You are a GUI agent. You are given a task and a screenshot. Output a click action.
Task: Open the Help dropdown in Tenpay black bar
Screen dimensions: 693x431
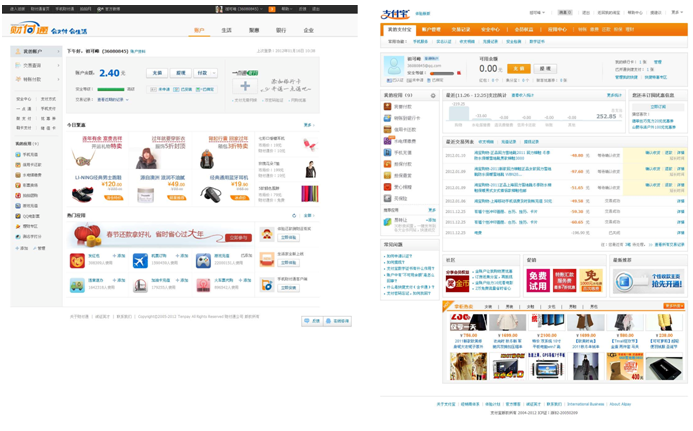[286, 9]
